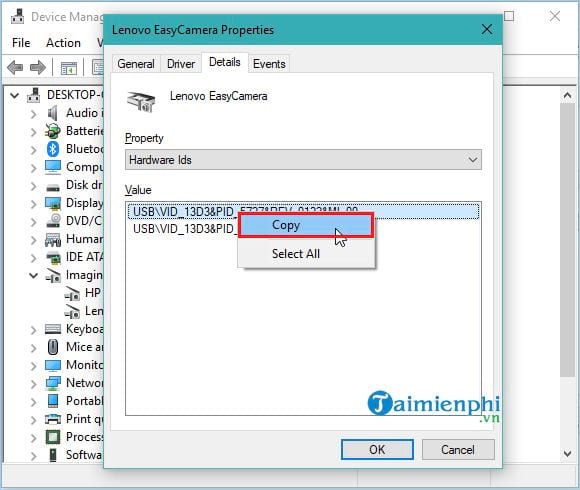Click the Monitors icon
This screenshot has width=580, height=490.
[x=53, y=365]
